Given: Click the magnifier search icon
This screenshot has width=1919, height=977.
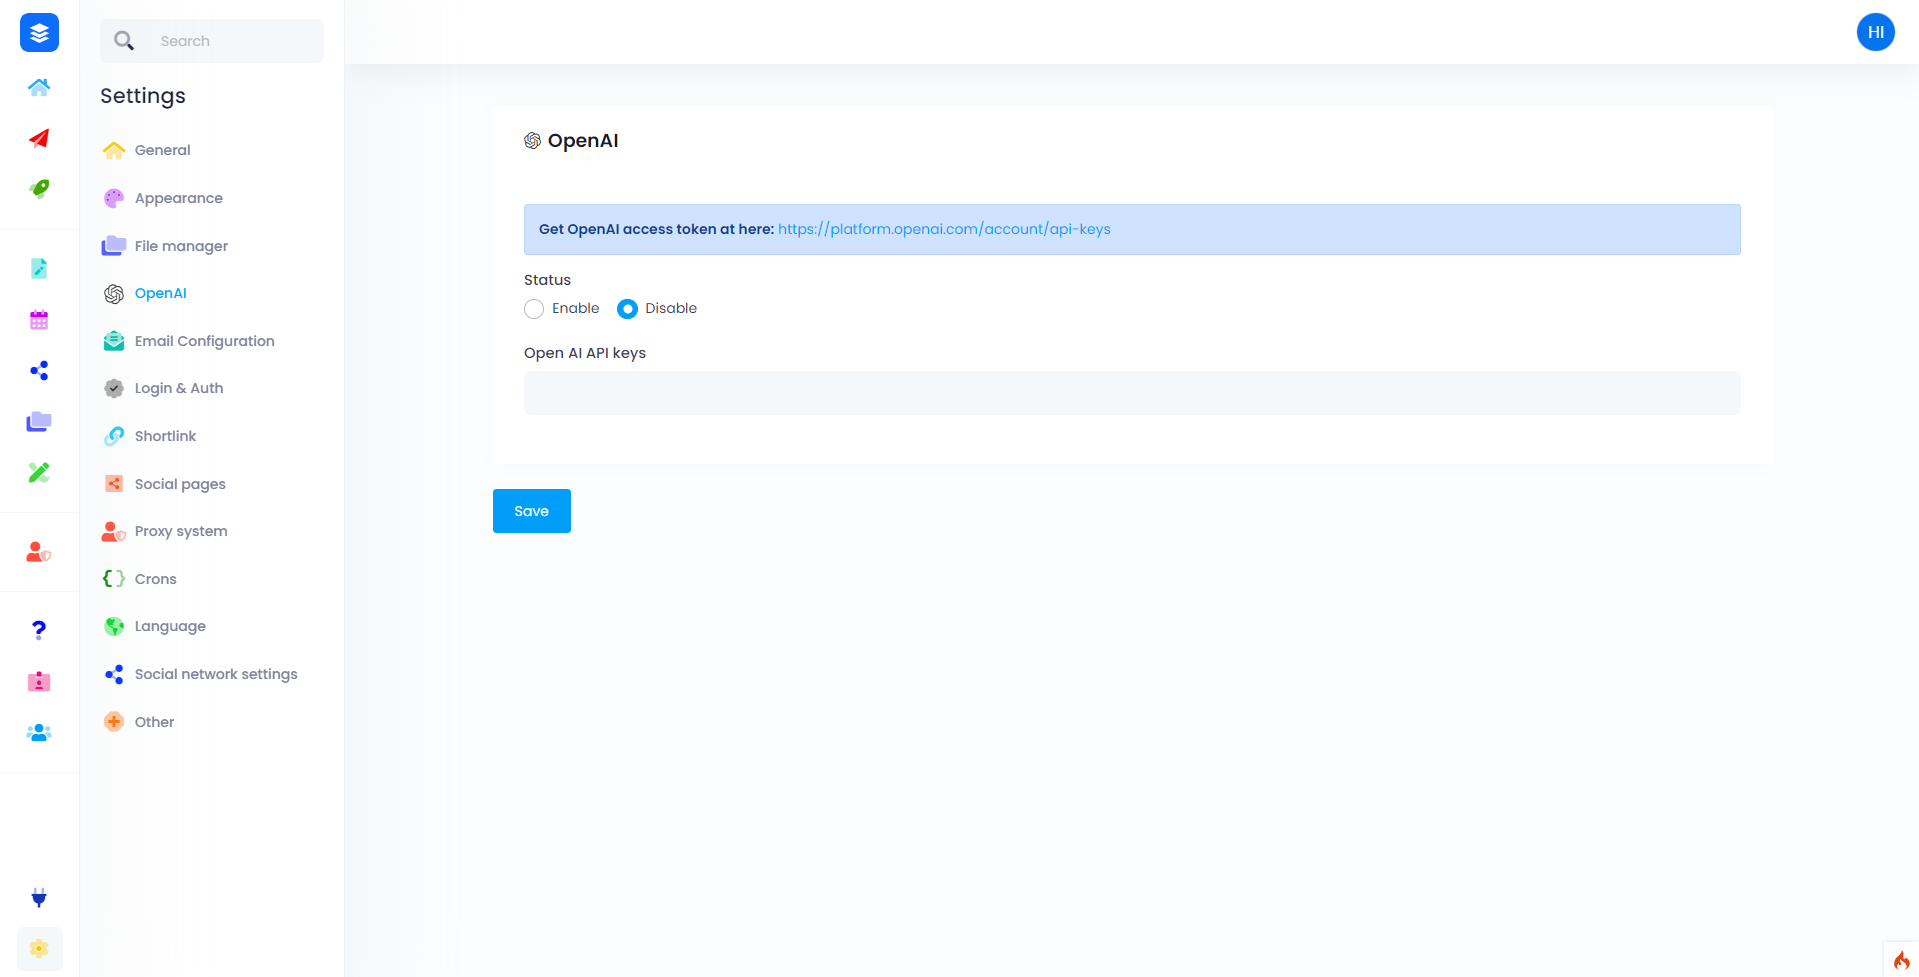Looking at the screenshot, I should [124, 41].
